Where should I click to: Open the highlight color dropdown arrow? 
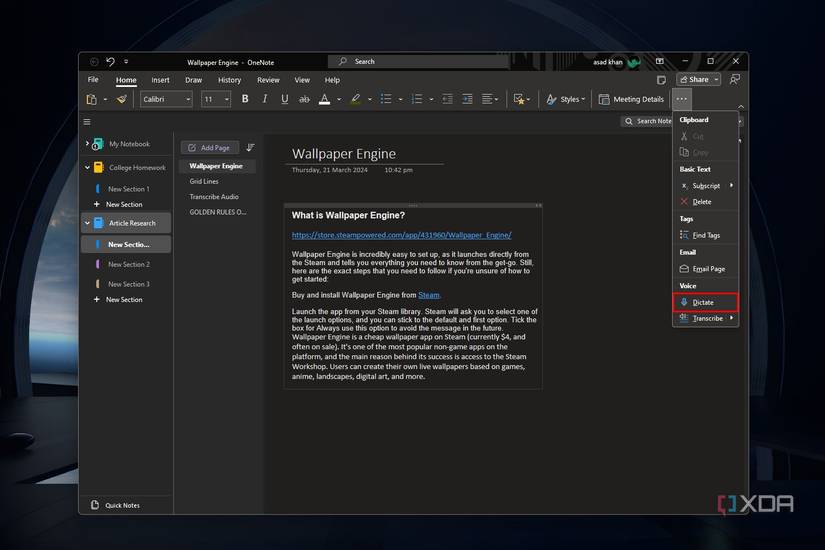pyautogui.click(x=369, y=99)
